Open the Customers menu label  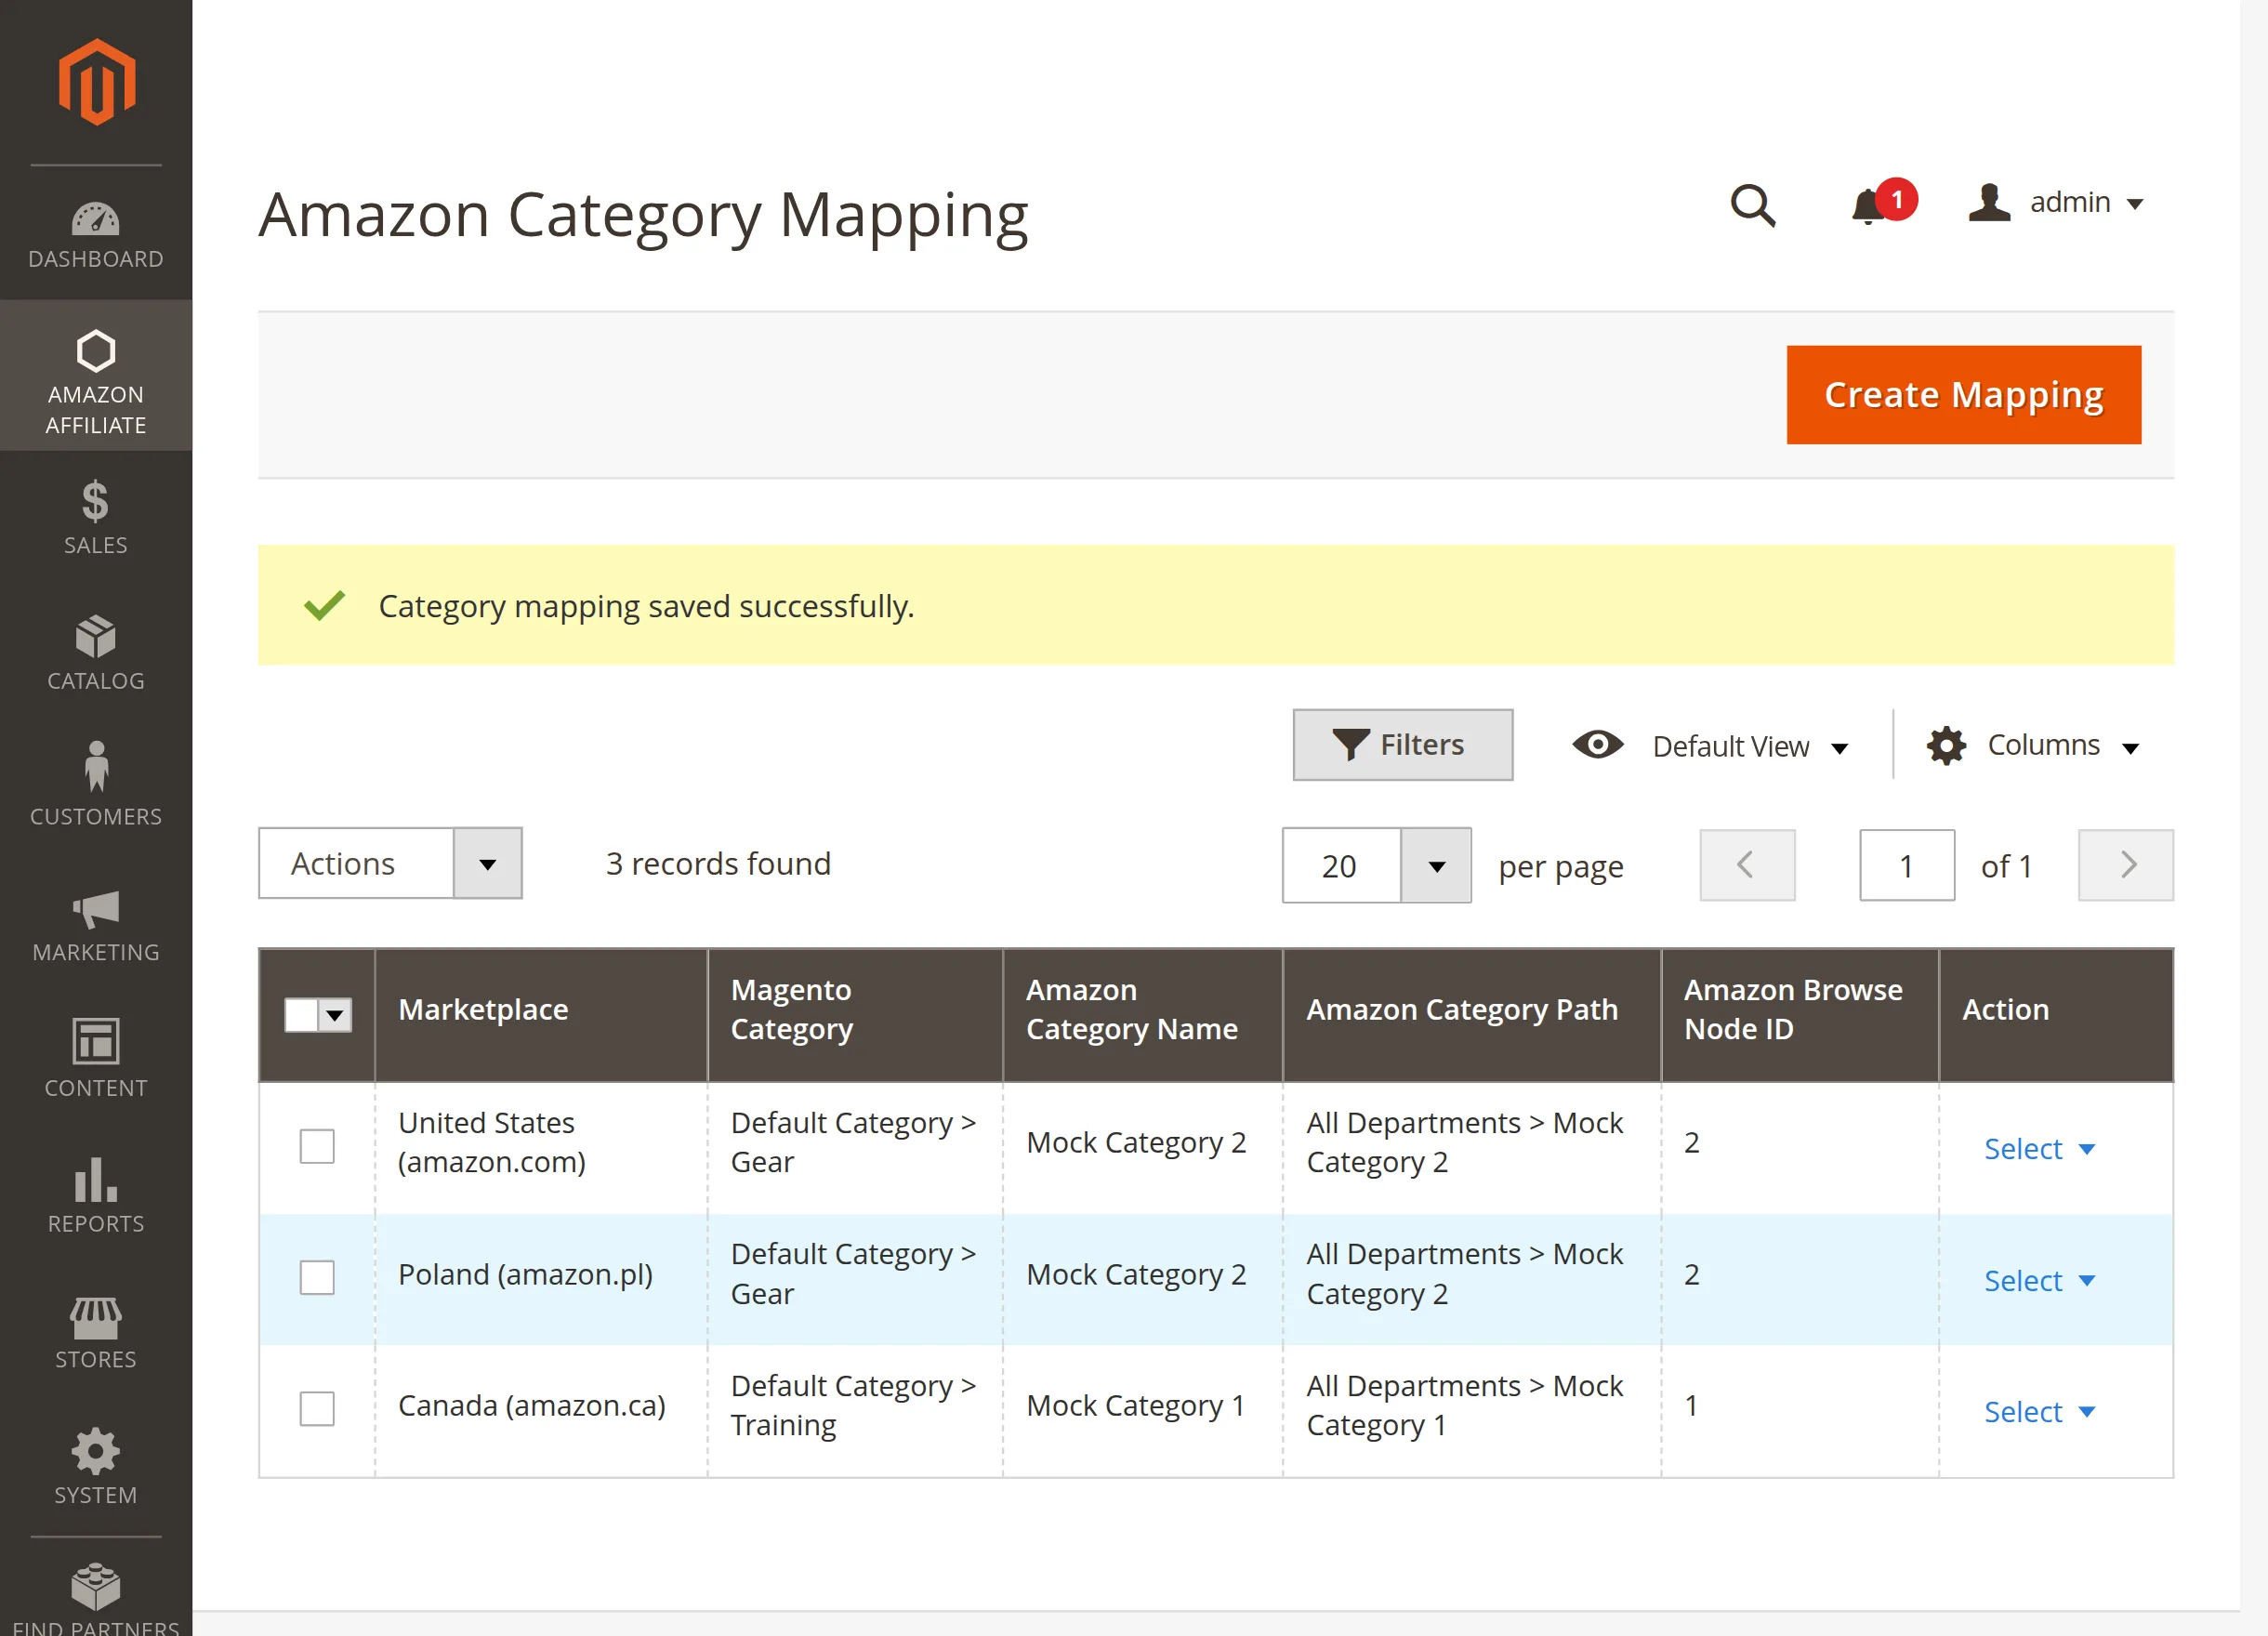(96, 817)
